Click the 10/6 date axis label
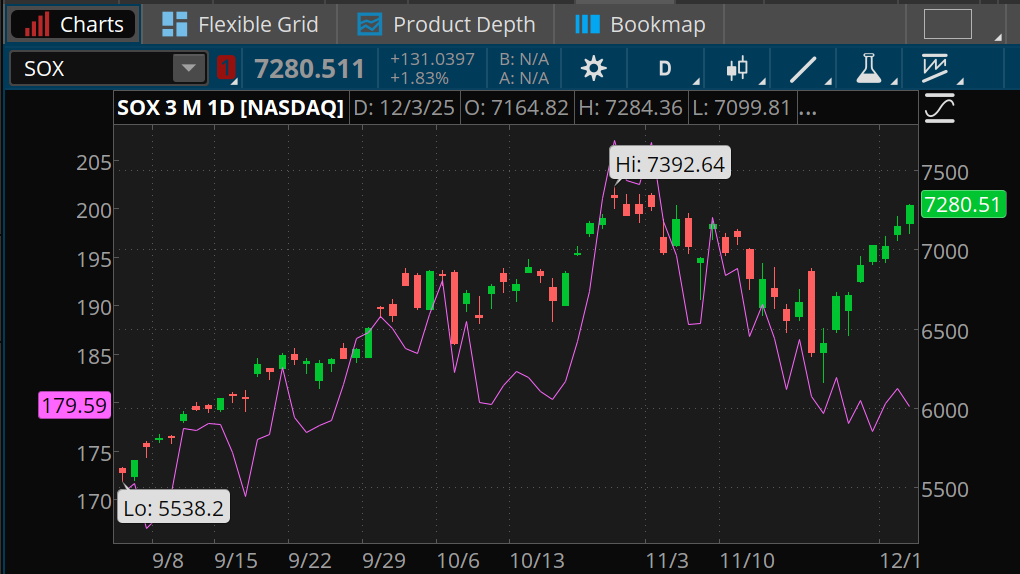The height and width of the screenshot is (574, 1020). (458, 560)
